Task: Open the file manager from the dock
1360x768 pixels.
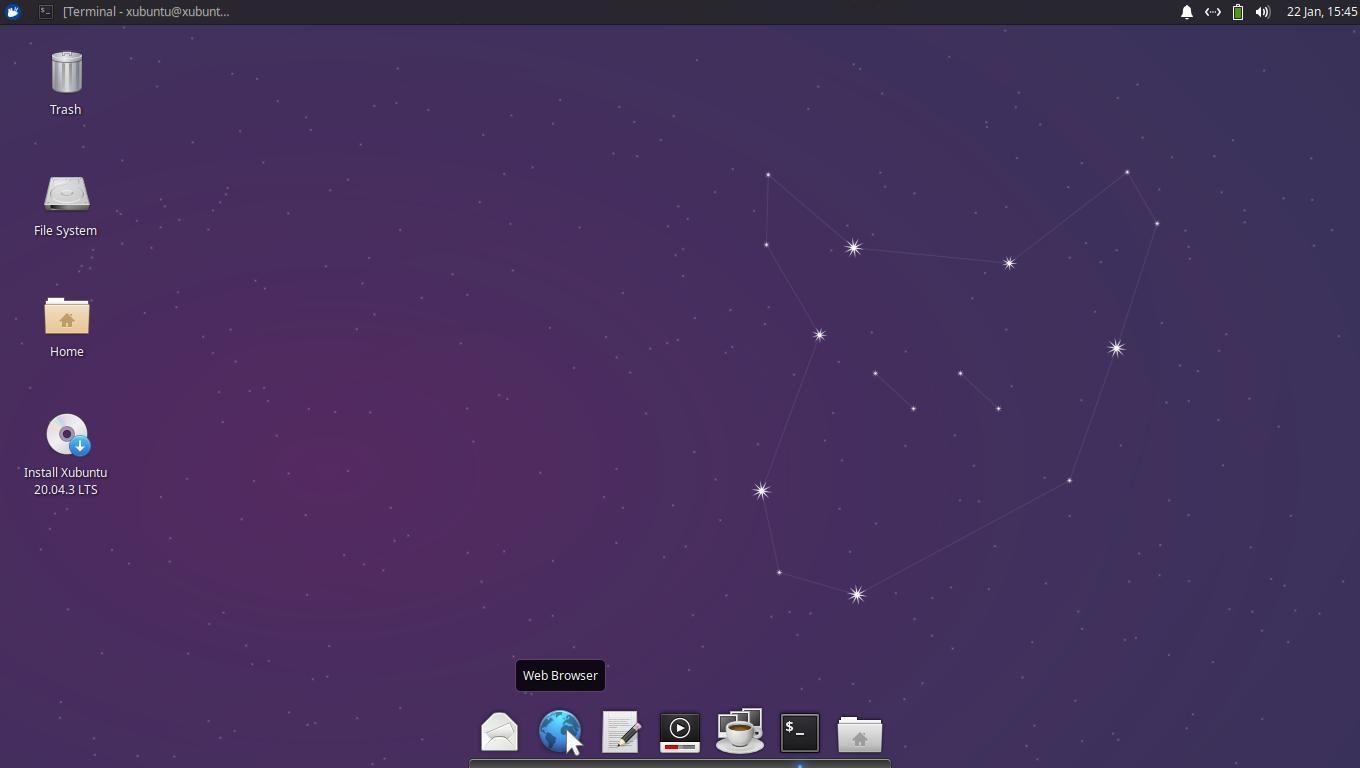Action: click(x=858, y=732)
